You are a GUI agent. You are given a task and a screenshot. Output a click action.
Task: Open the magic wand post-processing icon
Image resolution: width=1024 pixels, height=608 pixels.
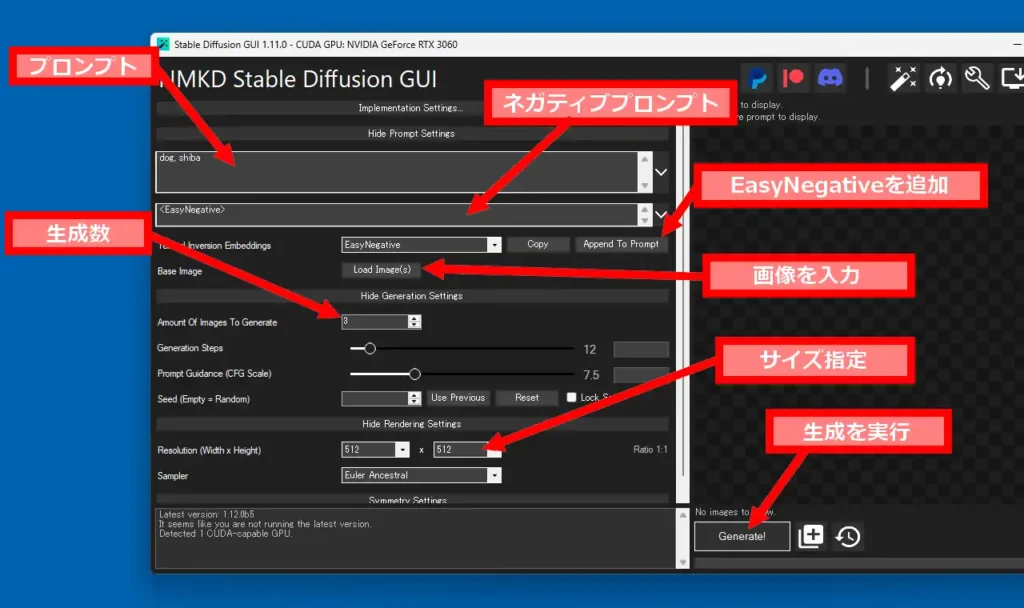903,78
